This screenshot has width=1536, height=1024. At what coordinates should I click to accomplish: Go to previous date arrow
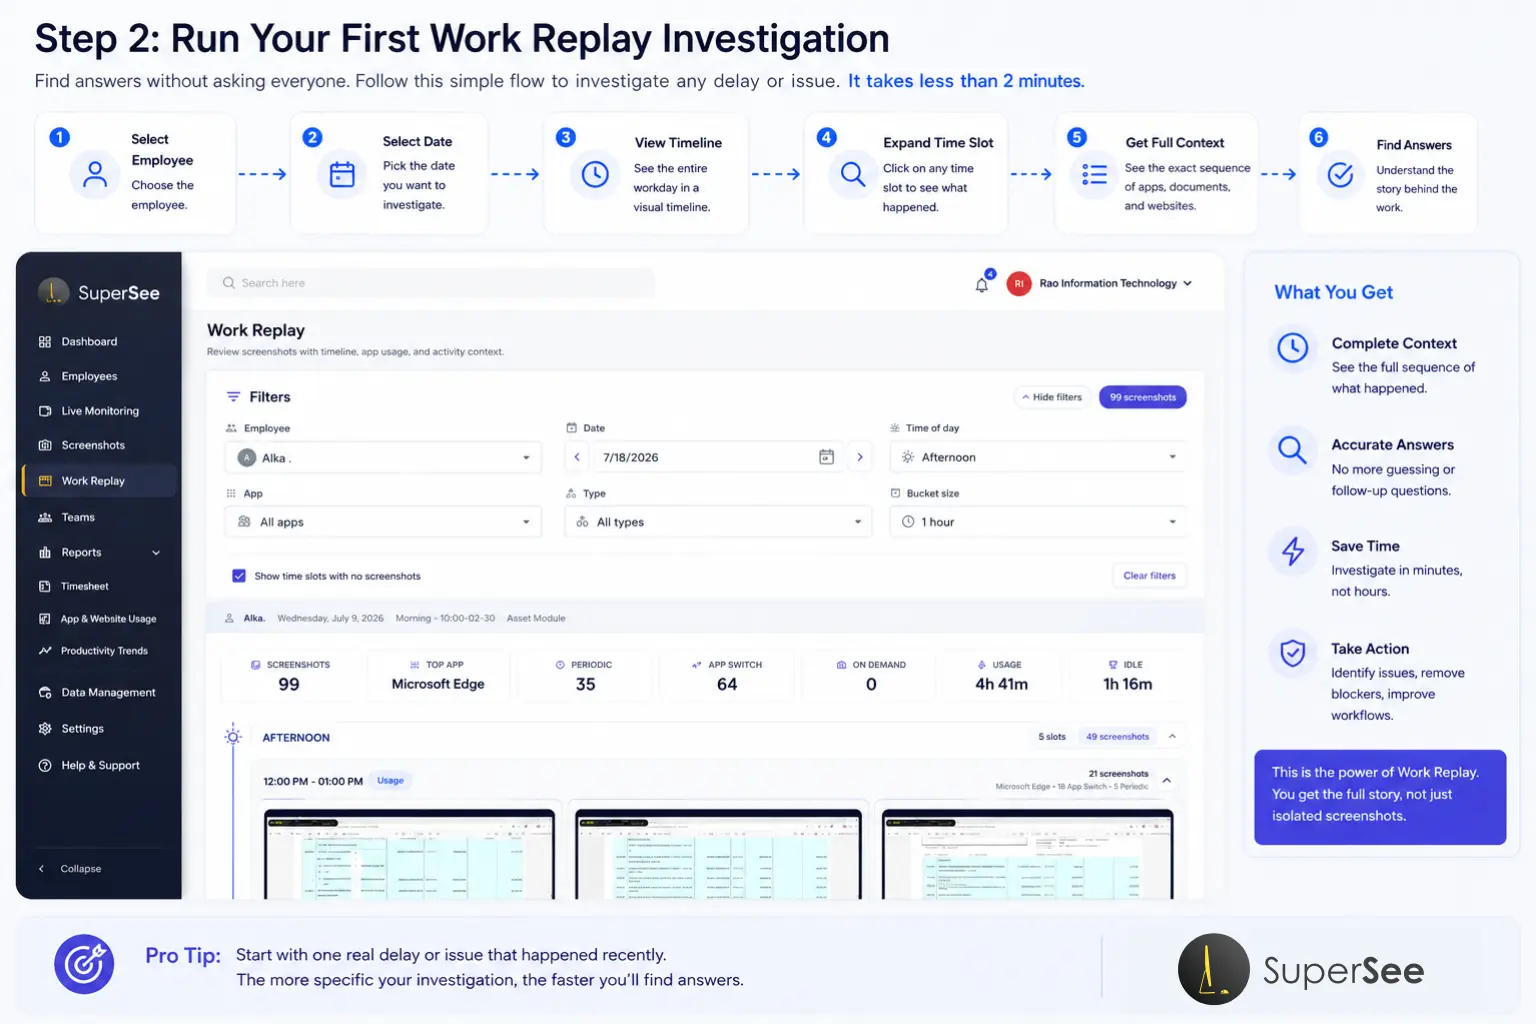tap(577, 458)
